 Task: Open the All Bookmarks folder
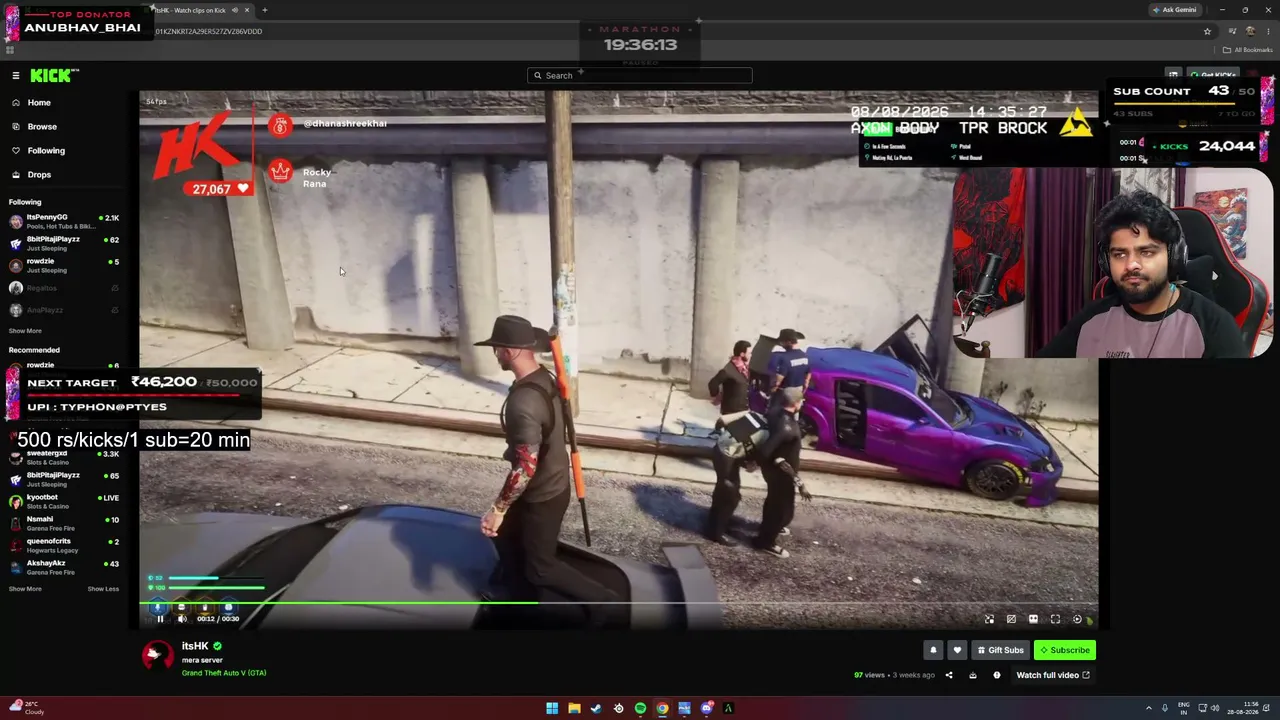point(1248,50)
